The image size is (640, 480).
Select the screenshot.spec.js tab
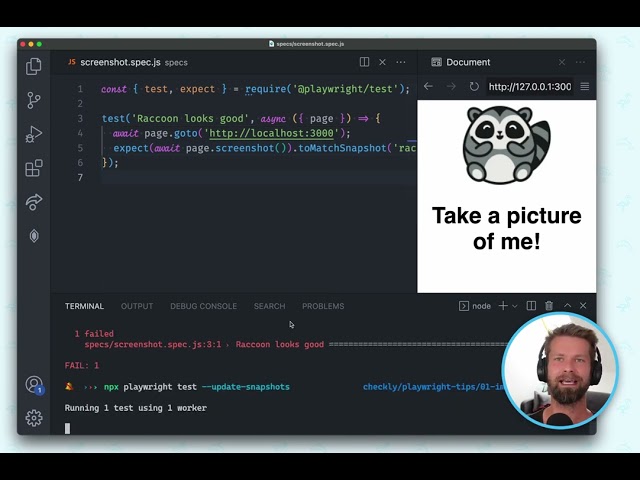(x=128, y=62)
